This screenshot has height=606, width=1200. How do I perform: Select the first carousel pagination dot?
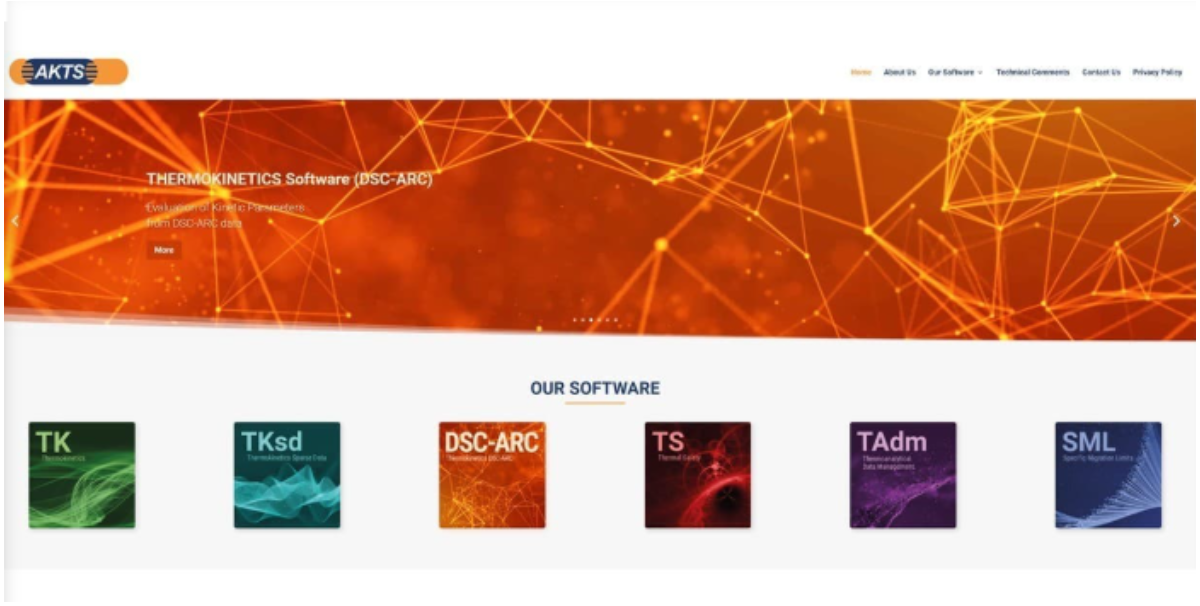574,320
